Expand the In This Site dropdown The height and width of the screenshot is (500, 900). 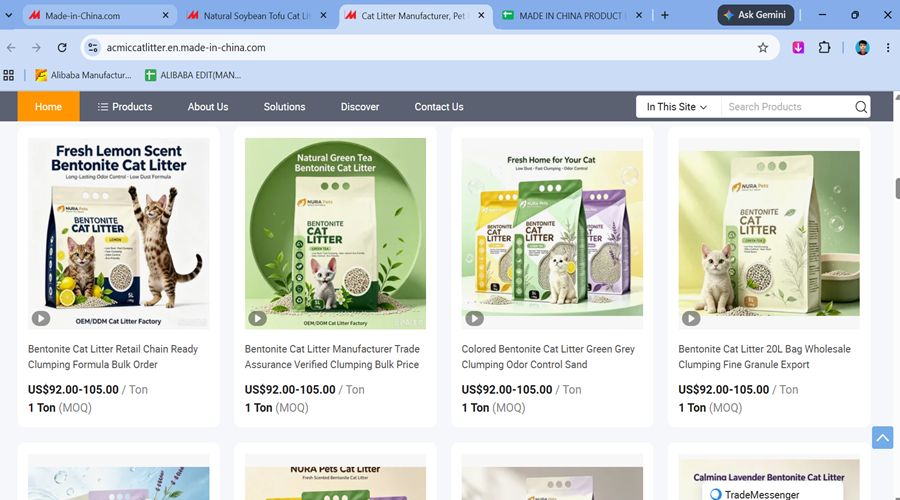(677, 107)
